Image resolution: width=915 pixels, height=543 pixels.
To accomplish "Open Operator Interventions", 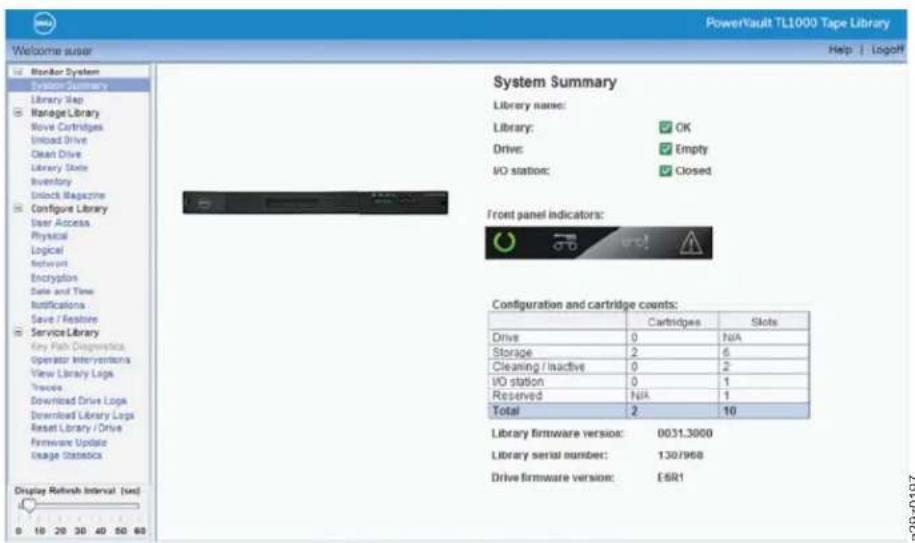I will click(x=81, y=360).
